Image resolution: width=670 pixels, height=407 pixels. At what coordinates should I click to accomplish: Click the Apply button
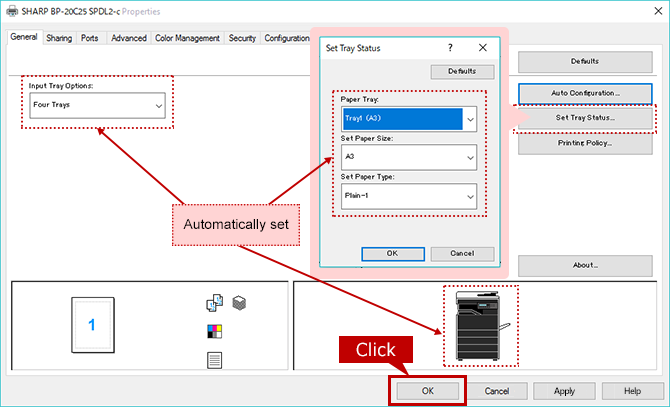[x=564, y=391]
